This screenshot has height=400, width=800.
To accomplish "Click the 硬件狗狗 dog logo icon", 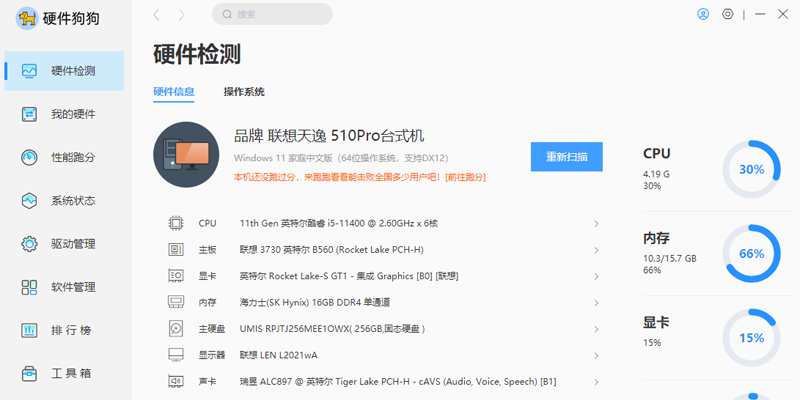I will pos(27,19).
